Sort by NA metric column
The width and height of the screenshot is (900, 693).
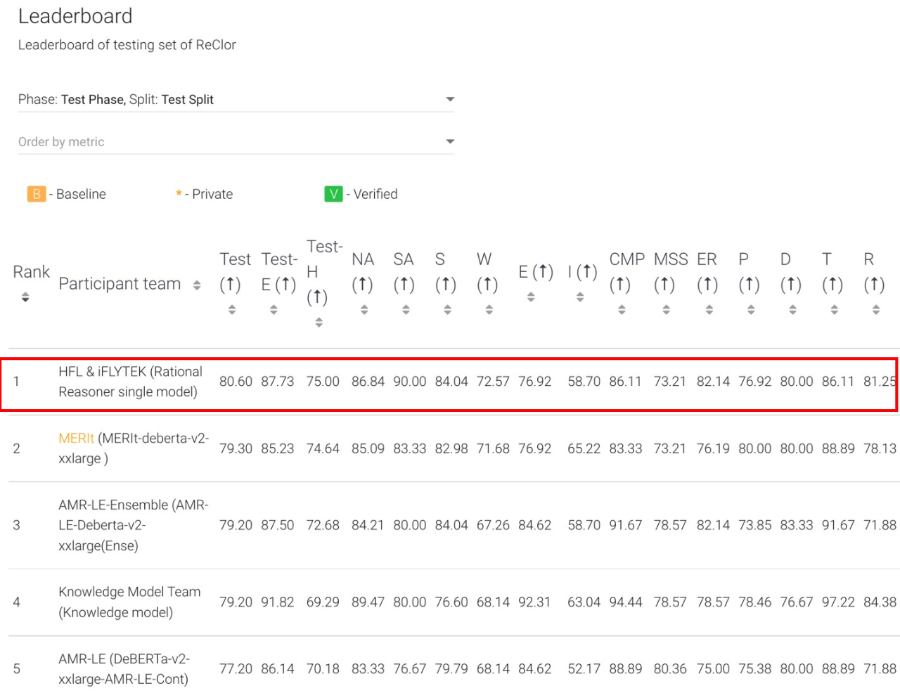364,309
